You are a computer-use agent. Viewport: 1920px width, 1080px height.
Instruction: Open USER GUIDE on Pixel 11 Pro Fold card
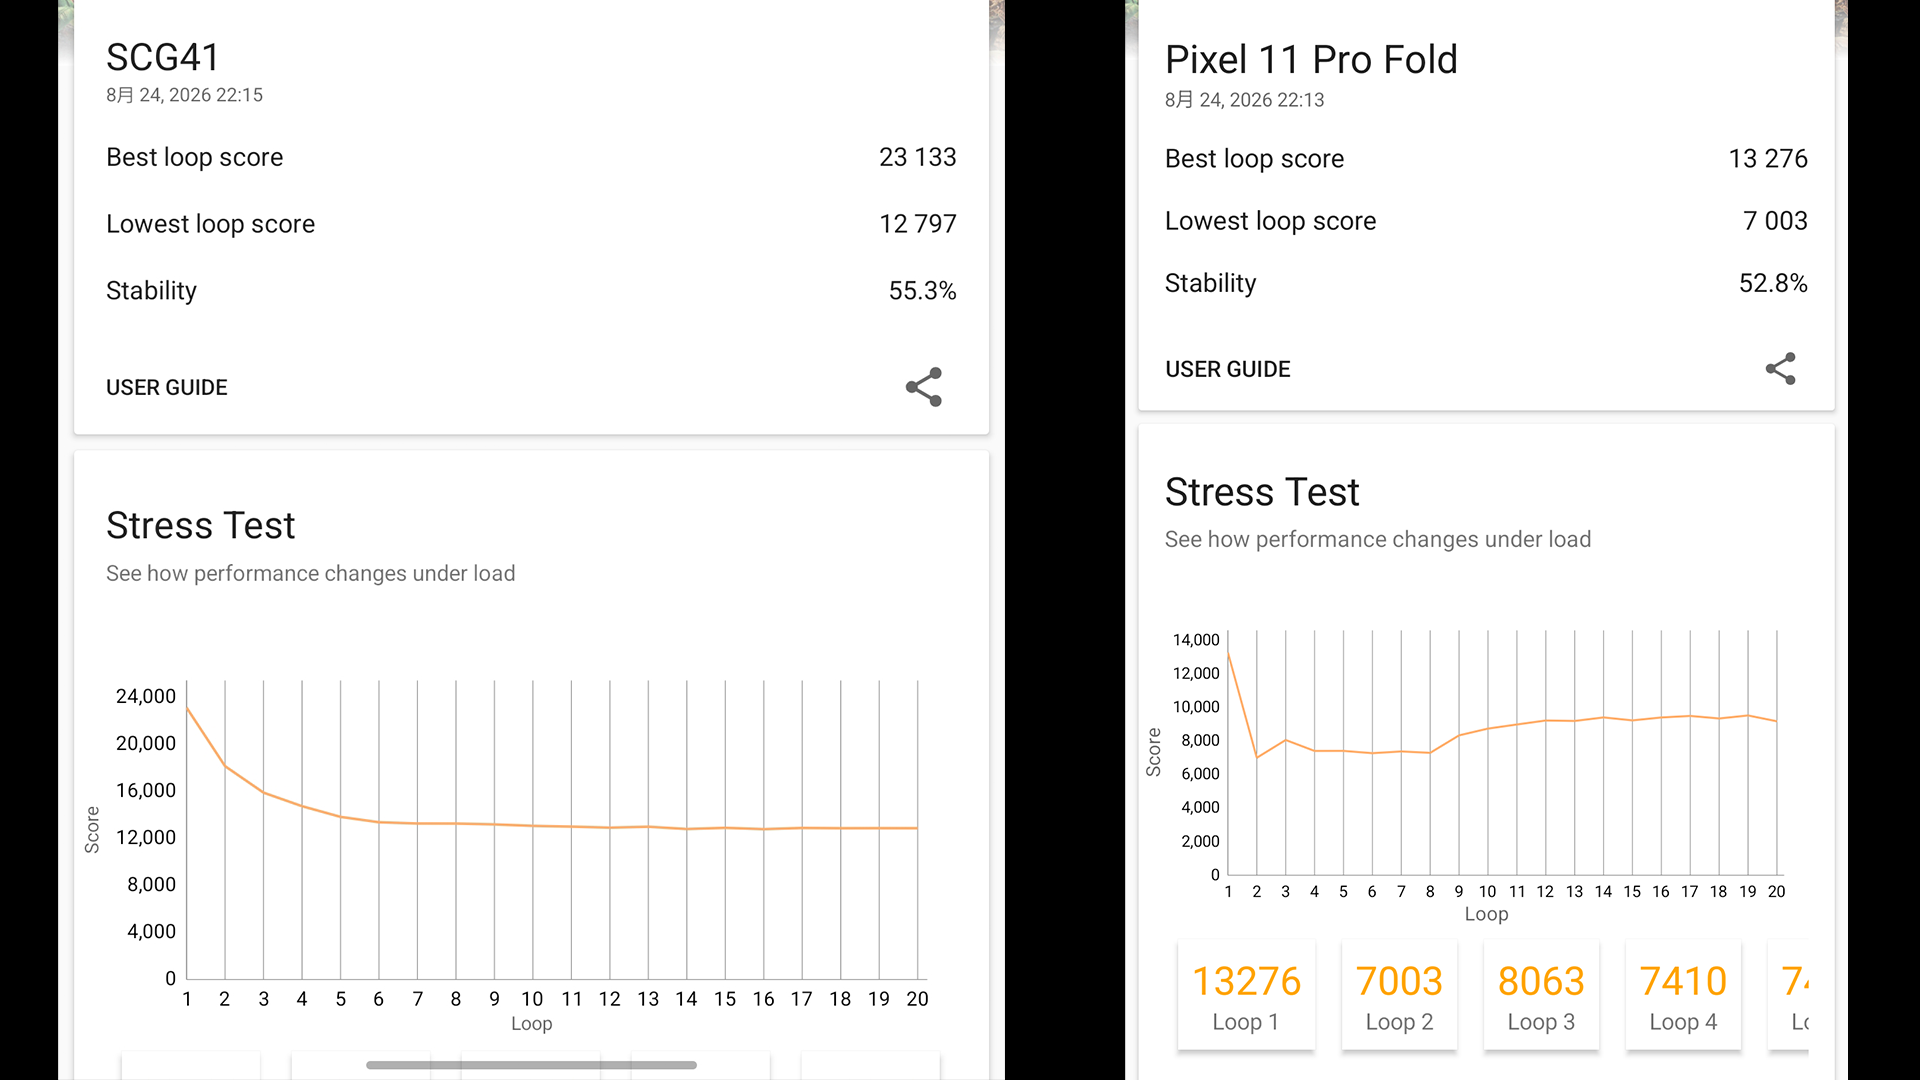click(x=1227, y=369)
